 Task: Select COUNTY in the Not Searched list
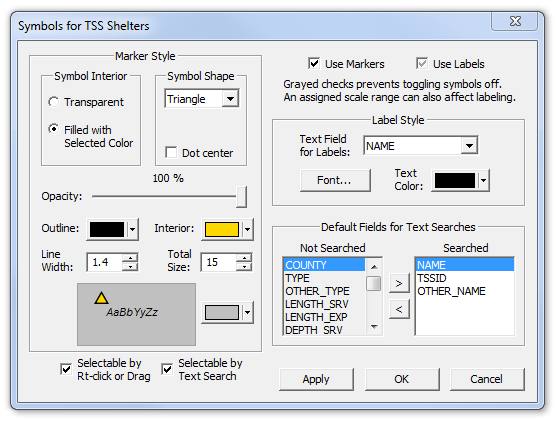click(x=324, y=265)
